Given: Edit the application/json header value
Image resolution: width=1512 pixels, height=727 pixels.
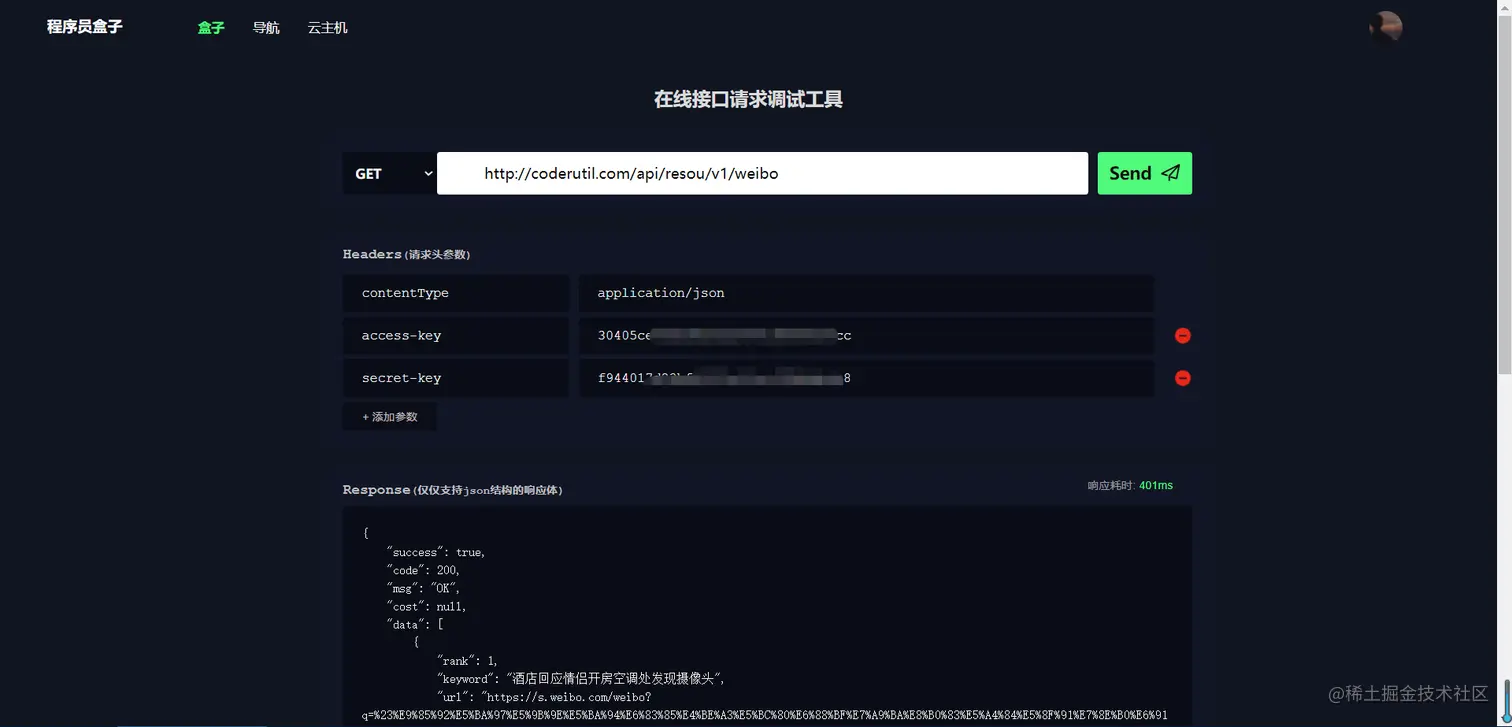Looking at the screenshot, I should 866,293.
